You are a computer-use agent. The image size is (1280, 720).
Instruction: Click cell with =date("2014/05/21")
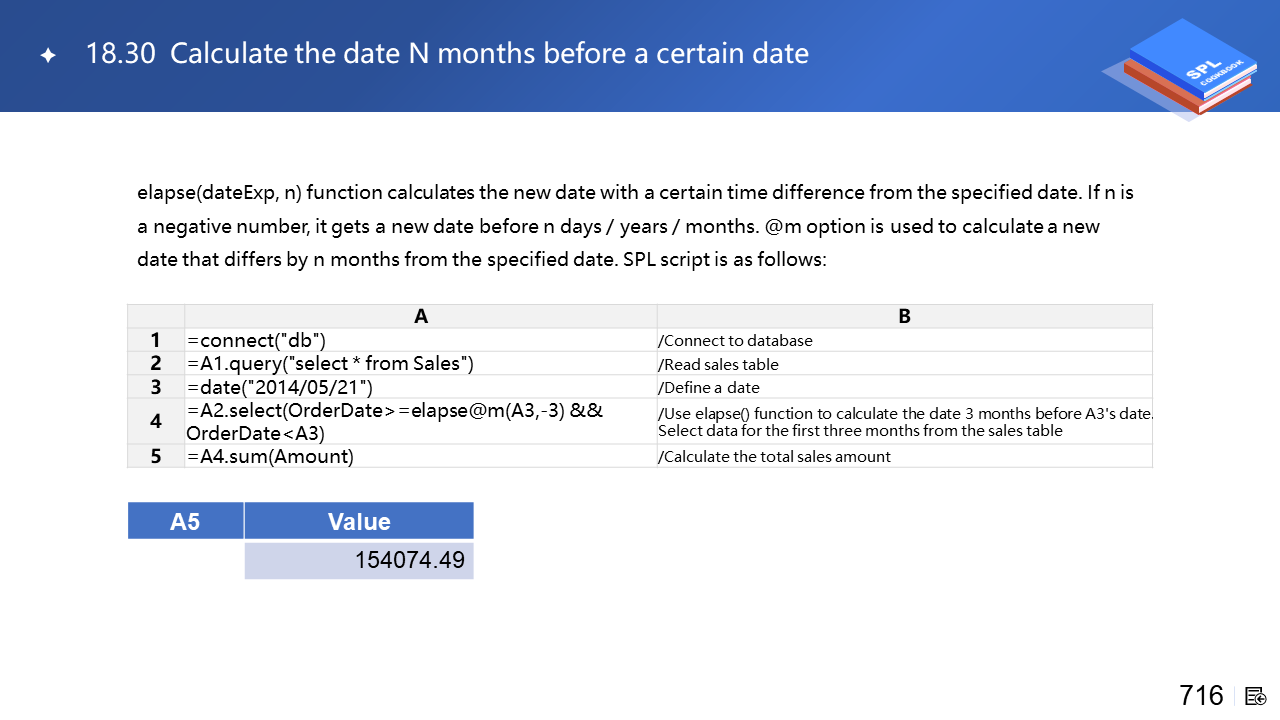pos(280,387)
